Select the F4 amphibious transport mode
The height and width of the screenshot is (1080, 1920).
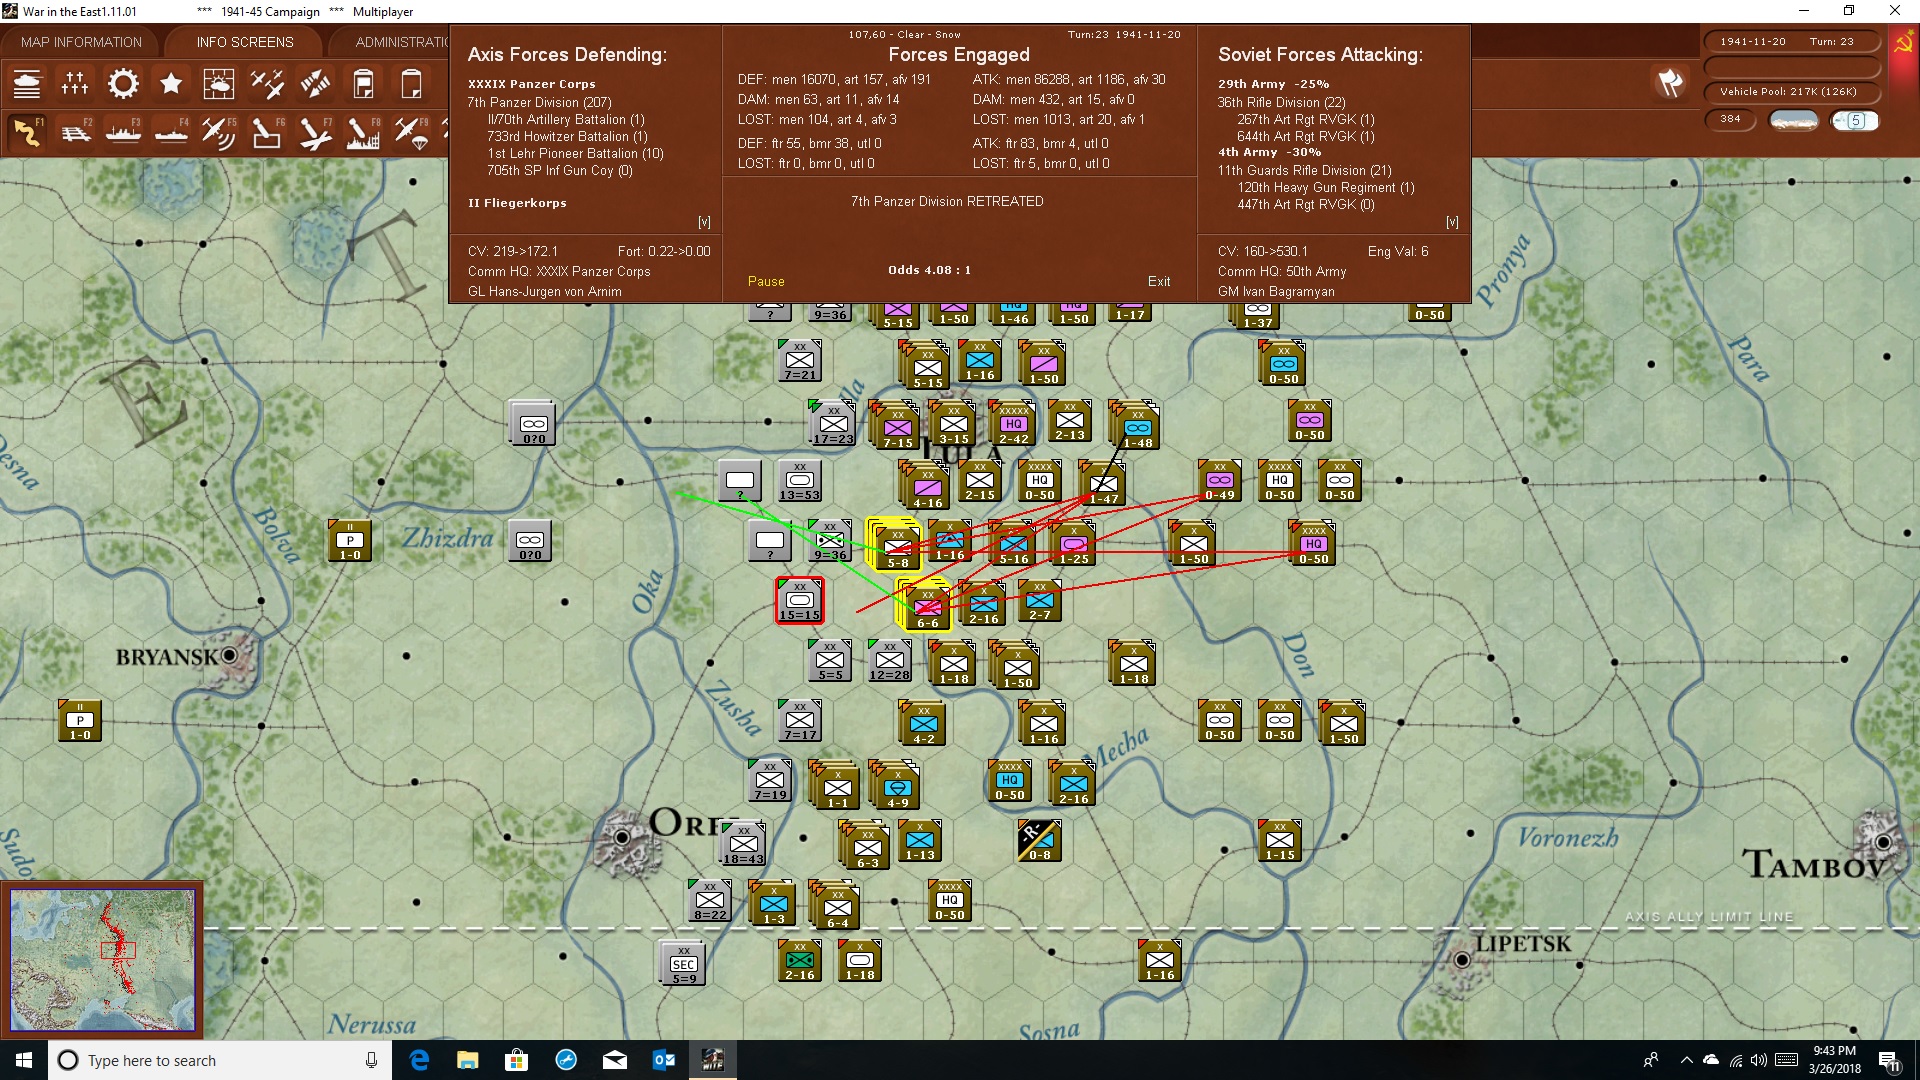(171, 132)
